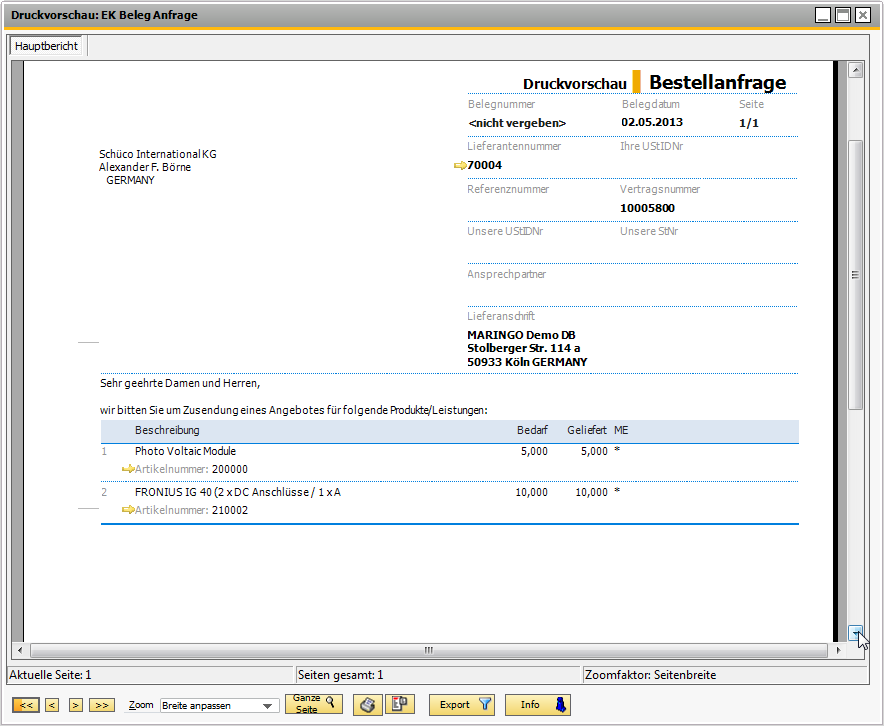Click the vertical scrollbar up arrow
The width and height of the screenshot is (884, 726).
click(855, 70)
